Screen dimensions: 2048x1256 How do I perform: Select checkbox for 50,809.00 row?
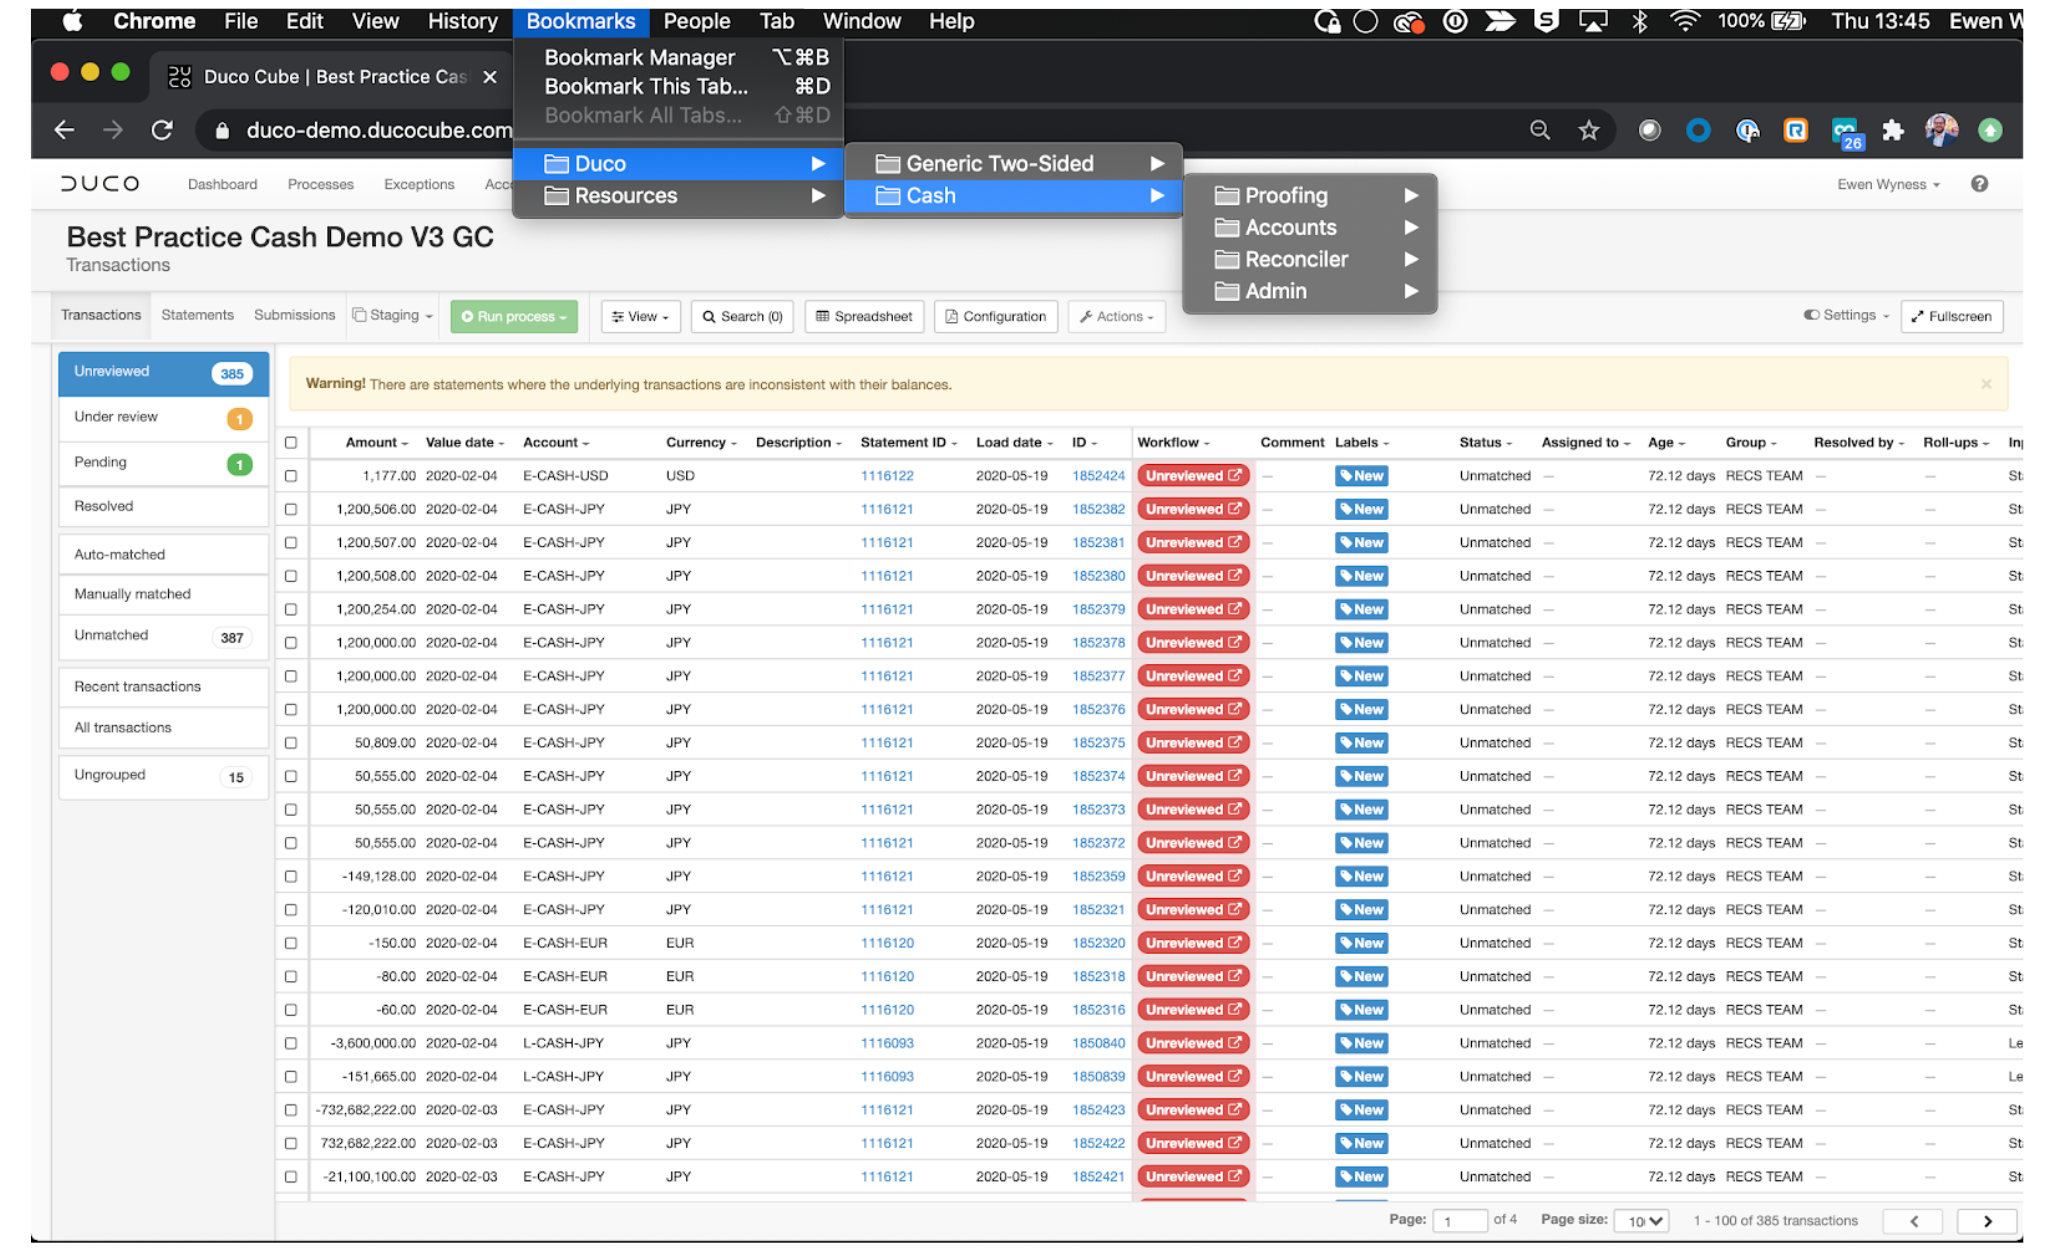coord(291,743)
